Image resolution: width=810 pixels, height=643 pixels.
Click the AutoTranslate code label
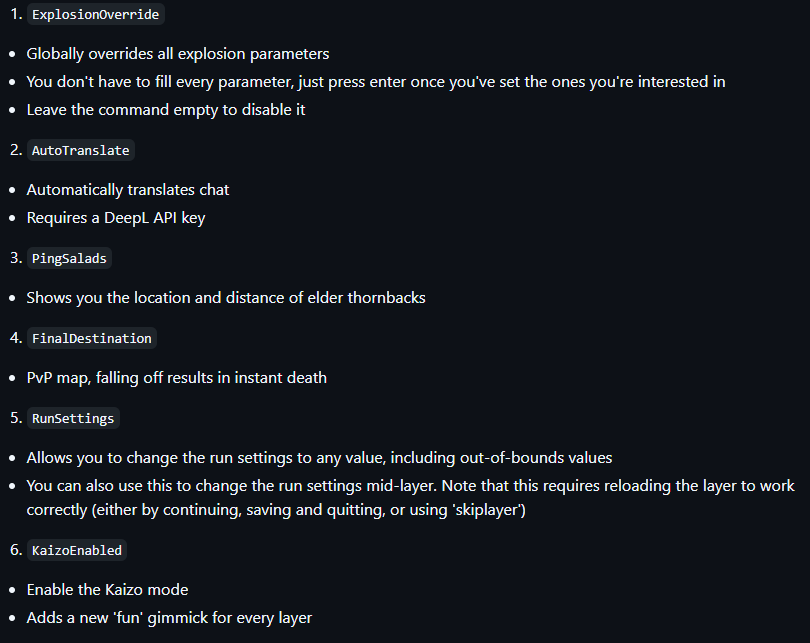click(81, 150)
